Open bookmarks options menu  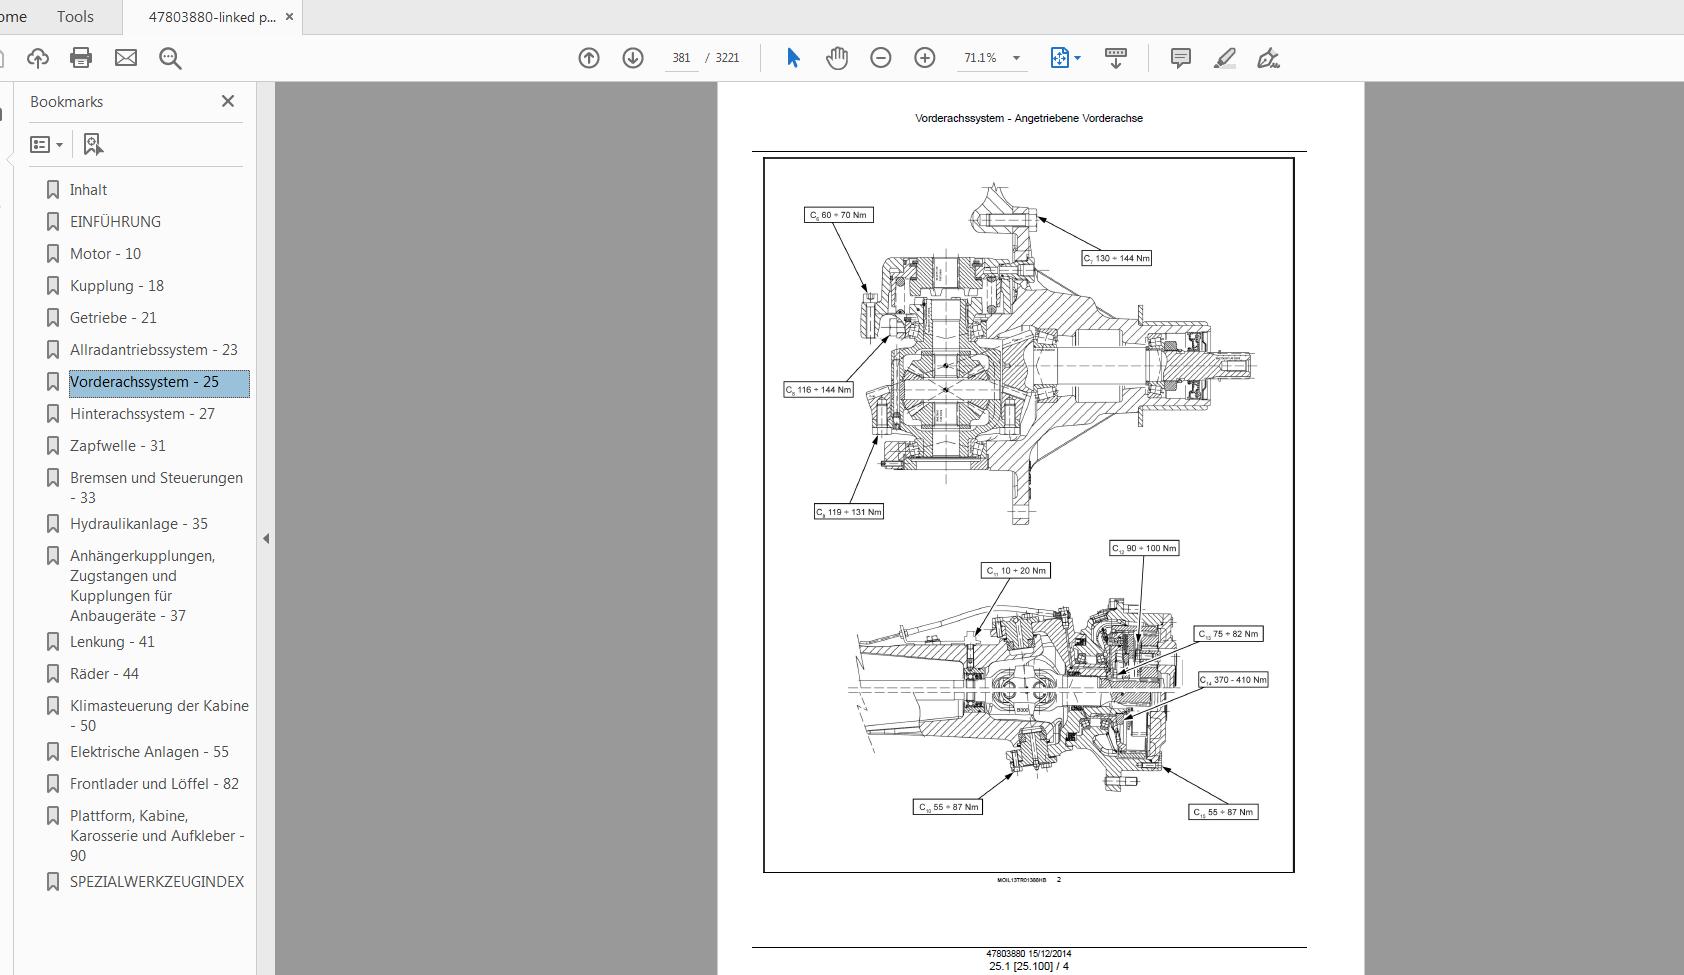46,145
